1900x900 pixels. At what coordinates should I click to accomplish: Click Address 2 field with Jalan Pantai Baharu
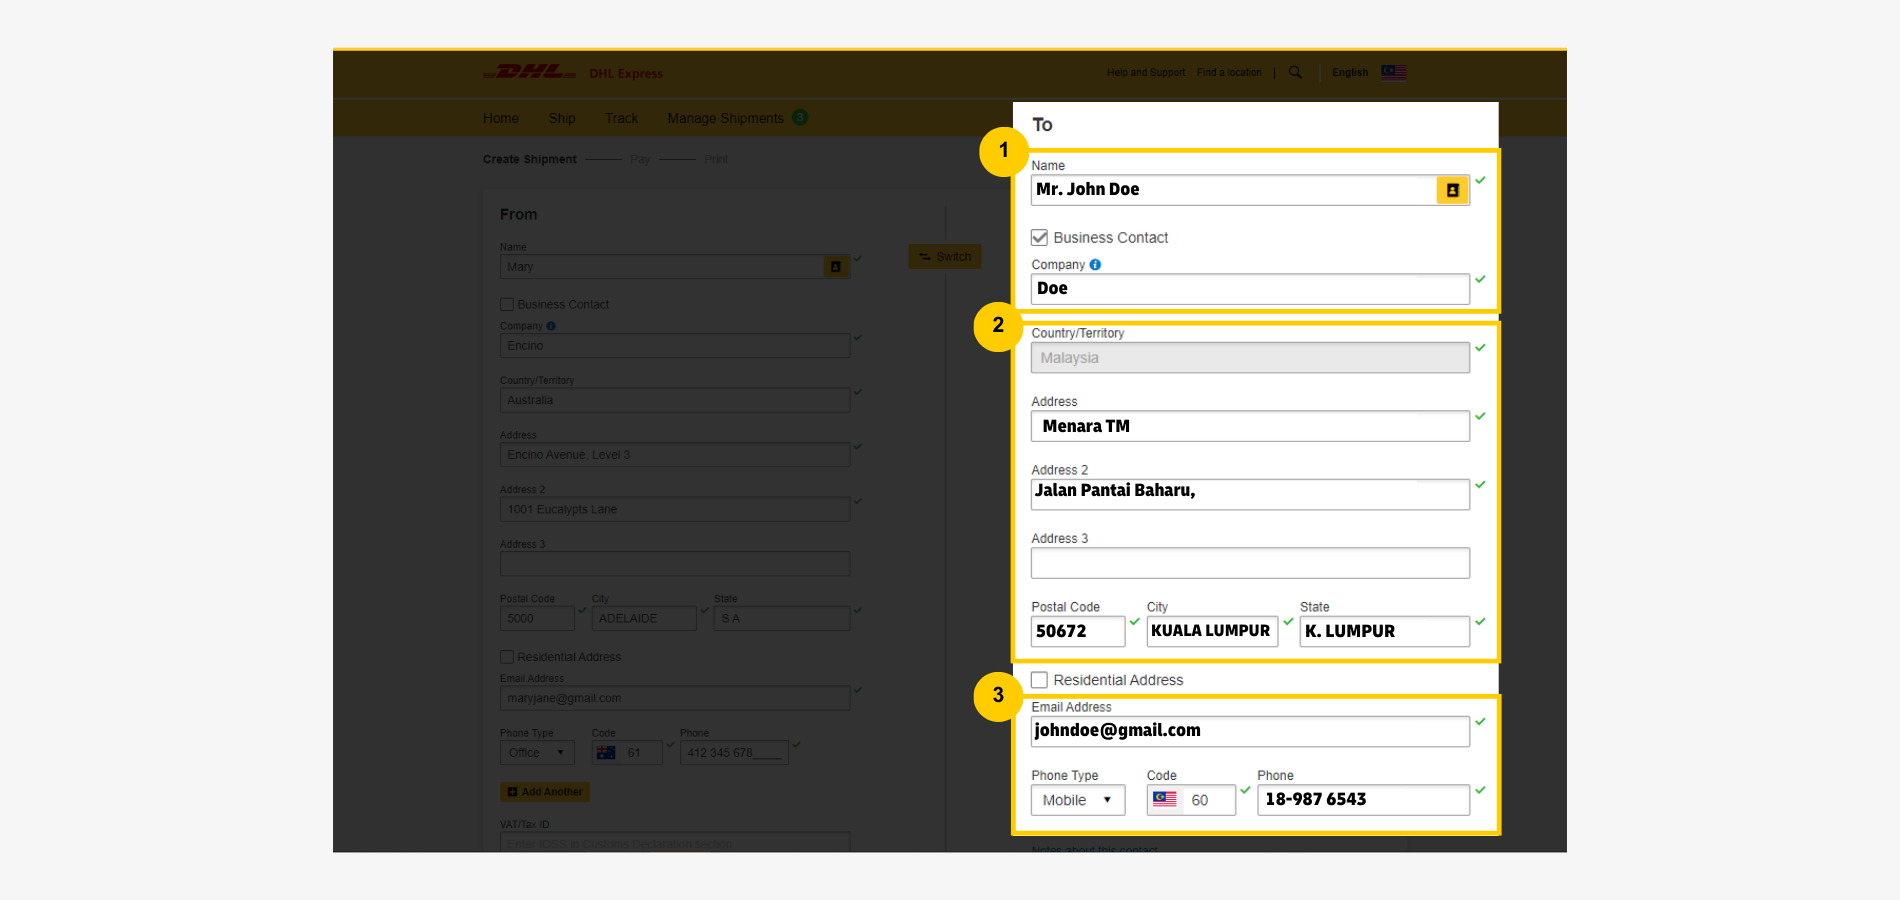pyautogui.click(x=1250, y=494)
